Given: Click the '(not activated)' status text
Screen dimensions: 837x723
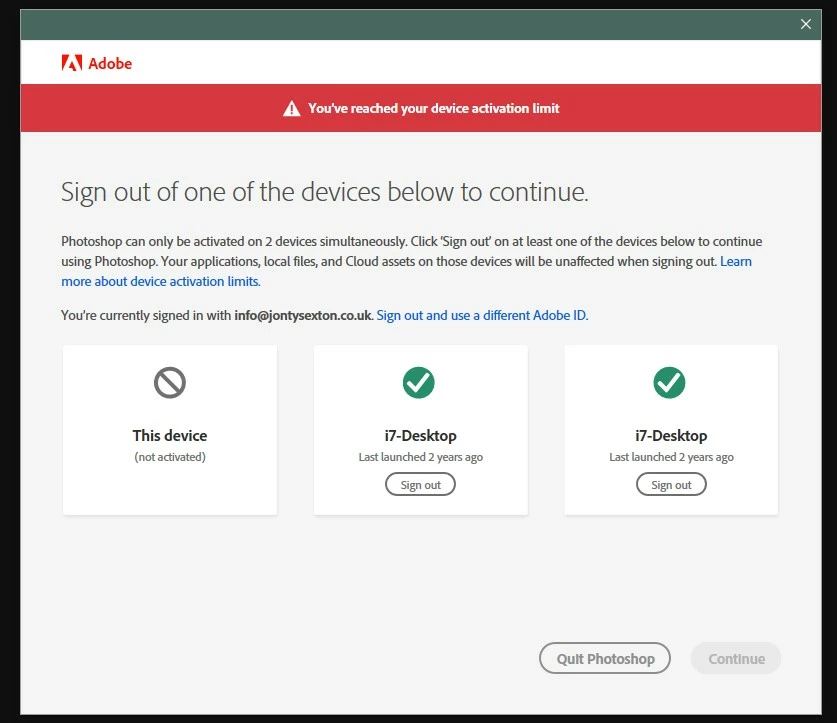Looking at the screenshot, I should click(x=170, y=457).
